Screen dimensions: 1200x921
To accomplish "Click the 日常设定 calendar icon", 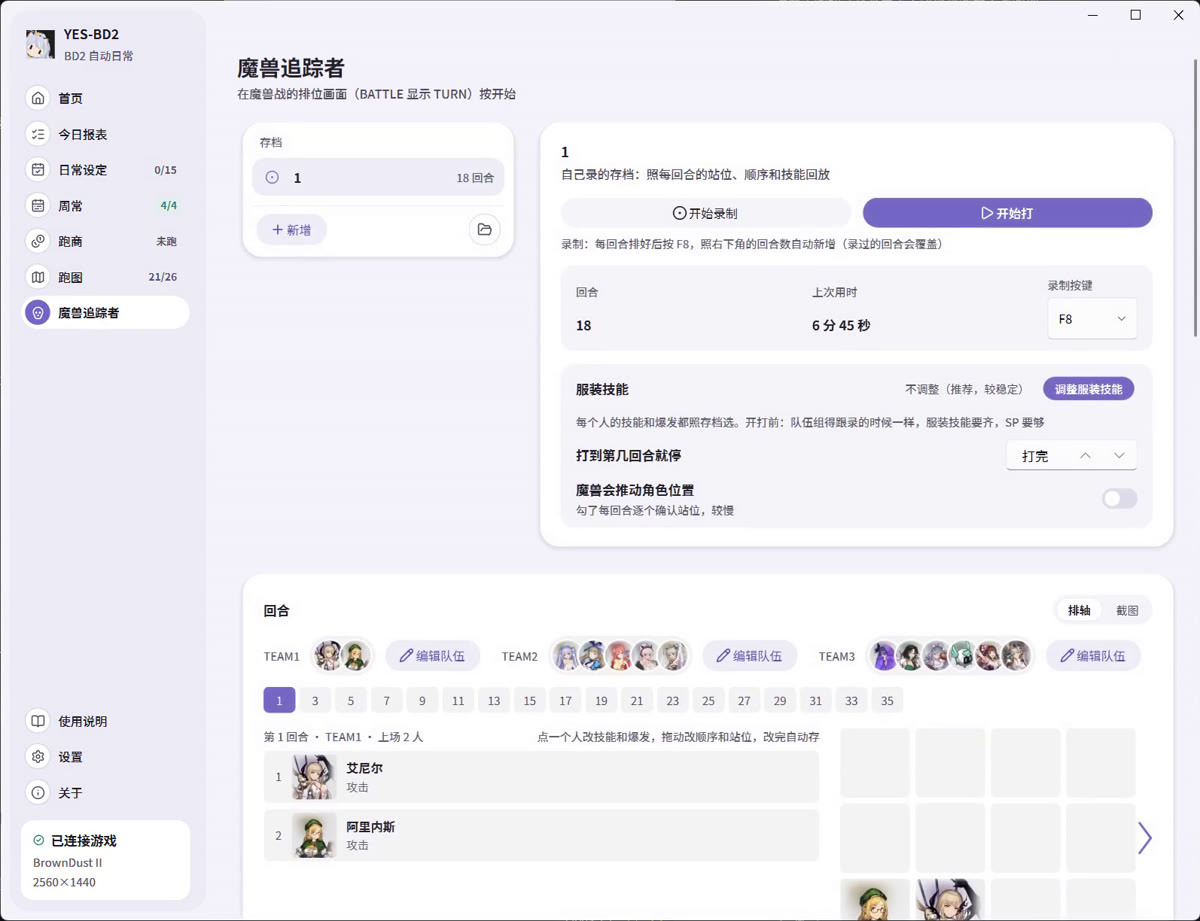I will tap(38, 170).
